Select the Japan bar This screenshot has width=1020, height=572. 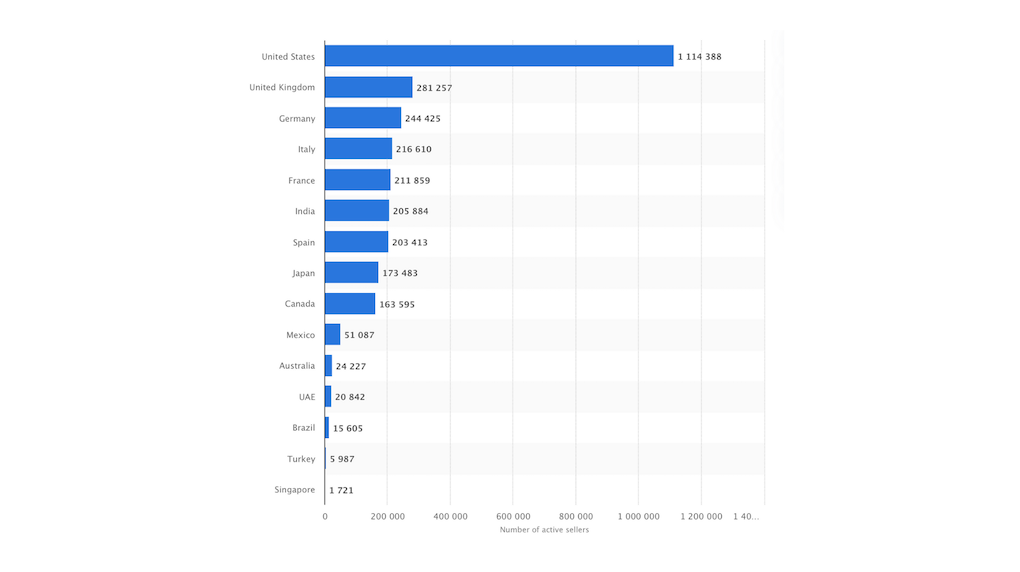[x=351, y=273]
